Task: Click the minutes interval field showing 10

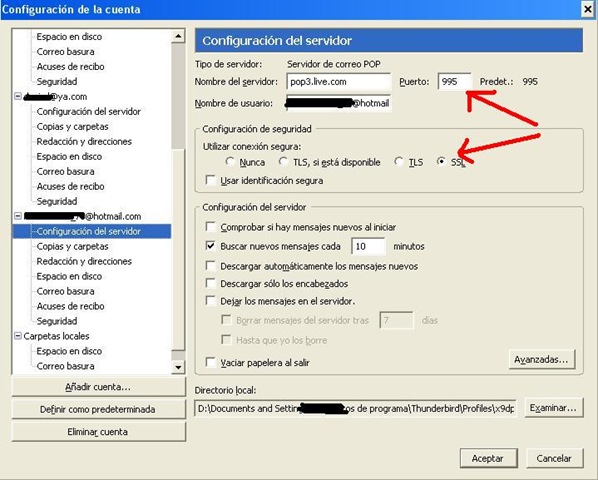Action: [x=368, y=246]
